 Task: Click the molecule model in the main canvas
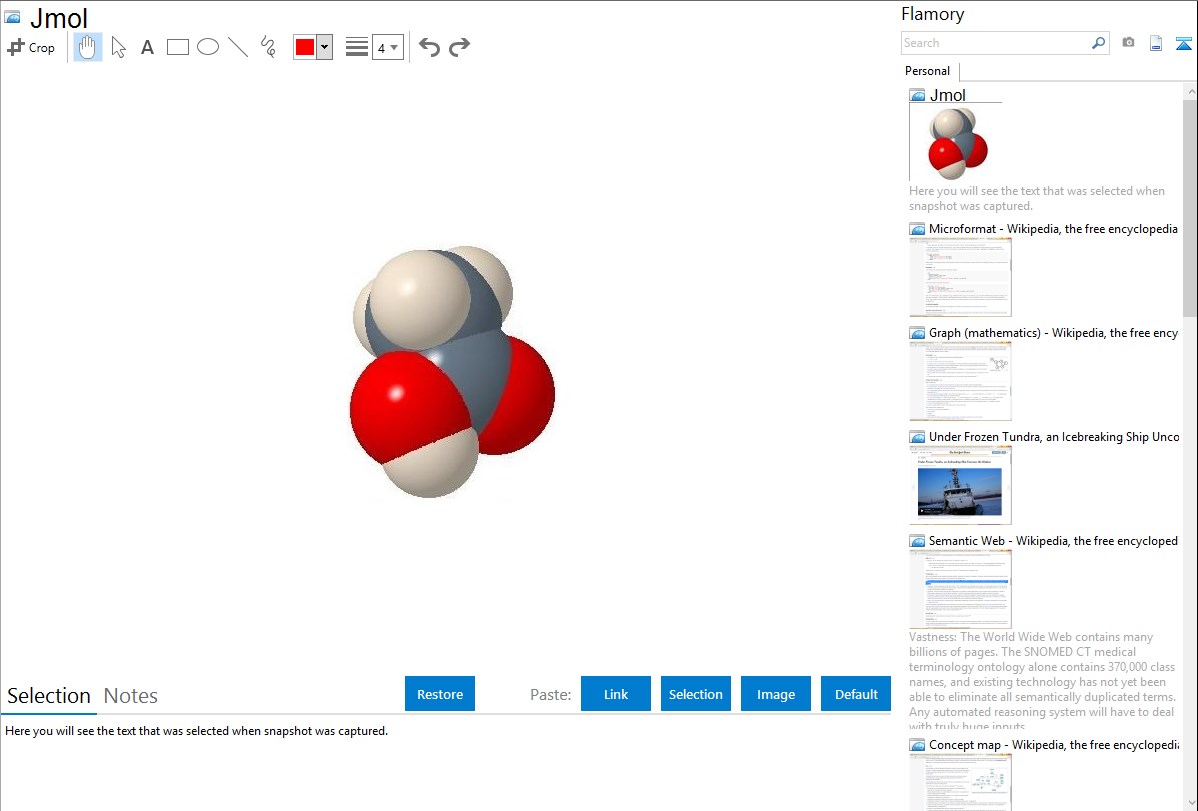point(451,372)
